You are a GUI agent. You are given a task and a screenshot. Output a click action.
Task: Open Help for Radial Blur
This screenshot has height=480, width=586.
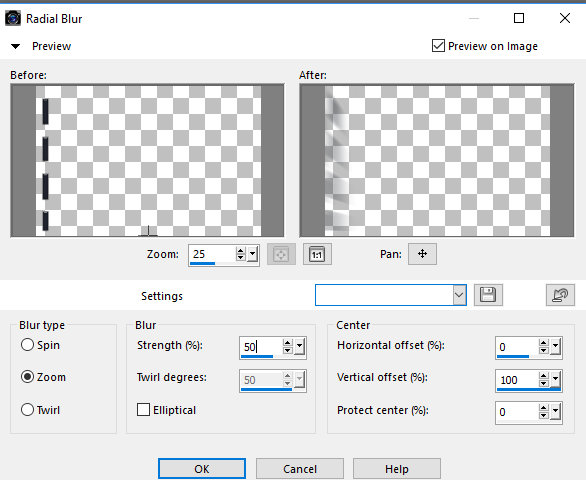pos(397,469)
